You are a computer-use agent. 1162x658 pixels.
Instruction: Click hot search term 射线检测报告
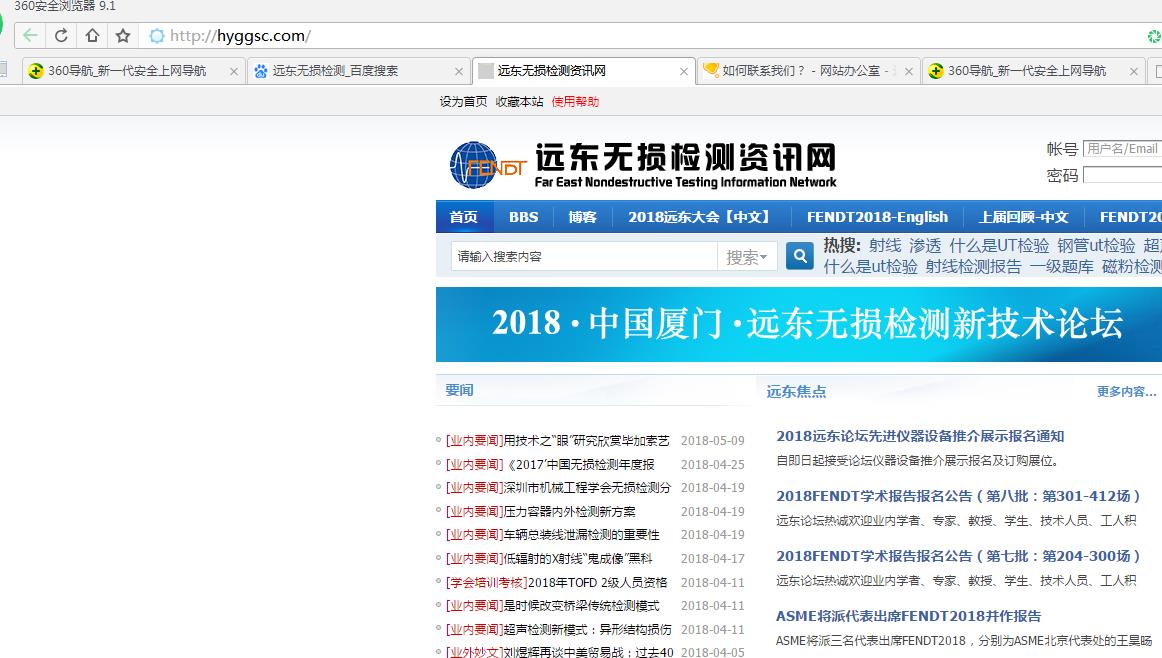click(x=973, y=266)
